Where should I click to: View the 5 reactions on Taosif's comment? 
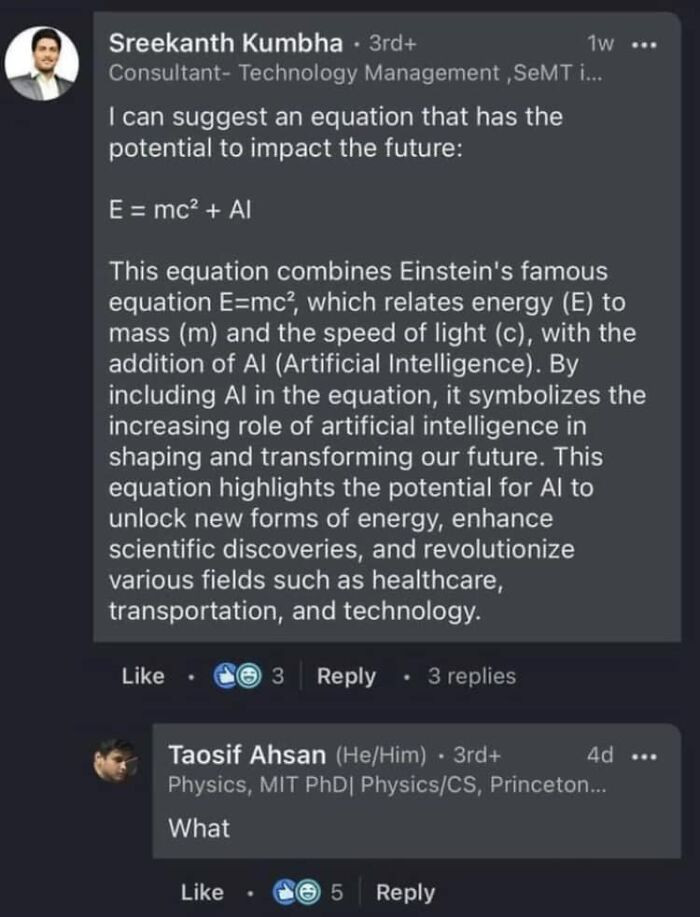point(337,891)
